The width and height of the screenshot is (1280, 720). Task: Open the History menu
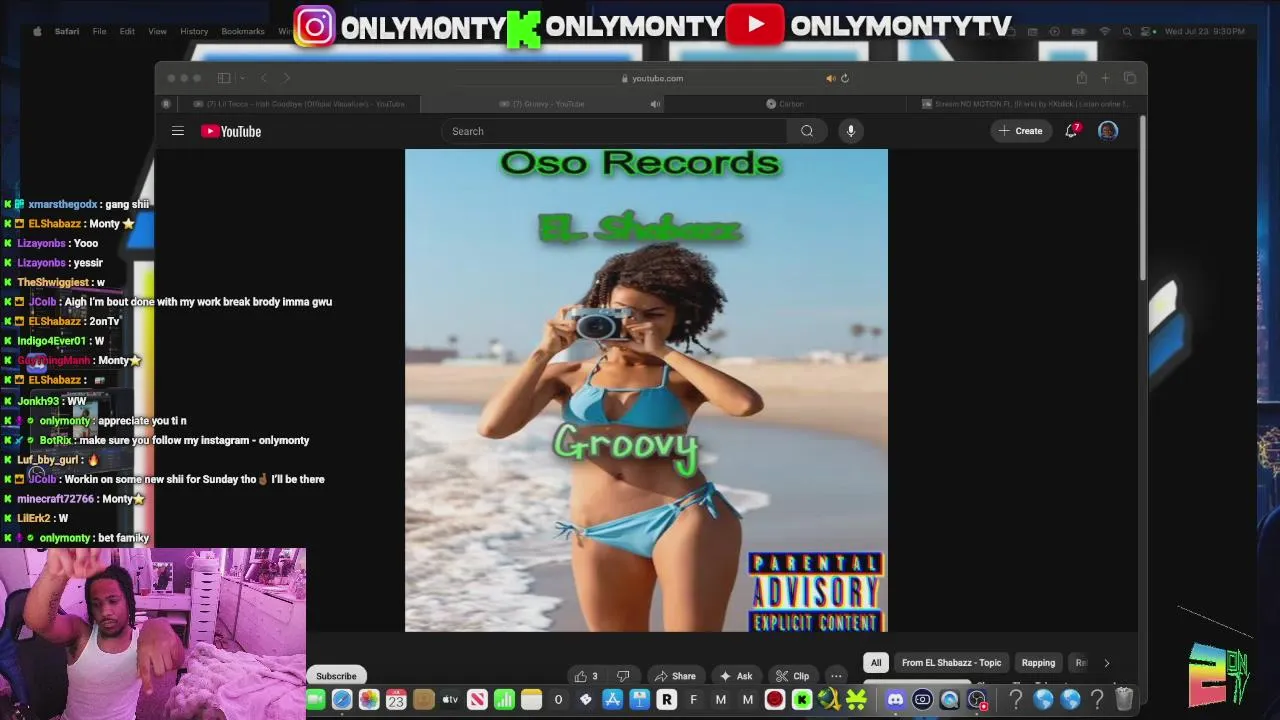[194, 32]
